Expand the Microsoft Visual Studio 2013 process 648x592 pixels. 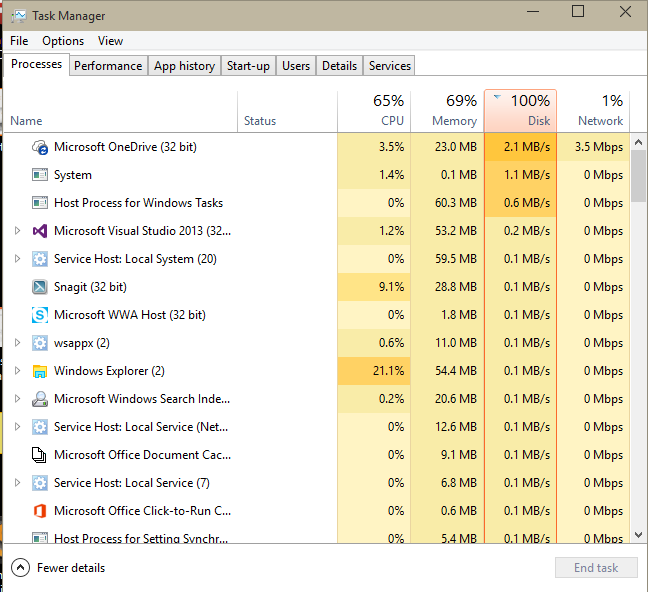pos(17,231)
